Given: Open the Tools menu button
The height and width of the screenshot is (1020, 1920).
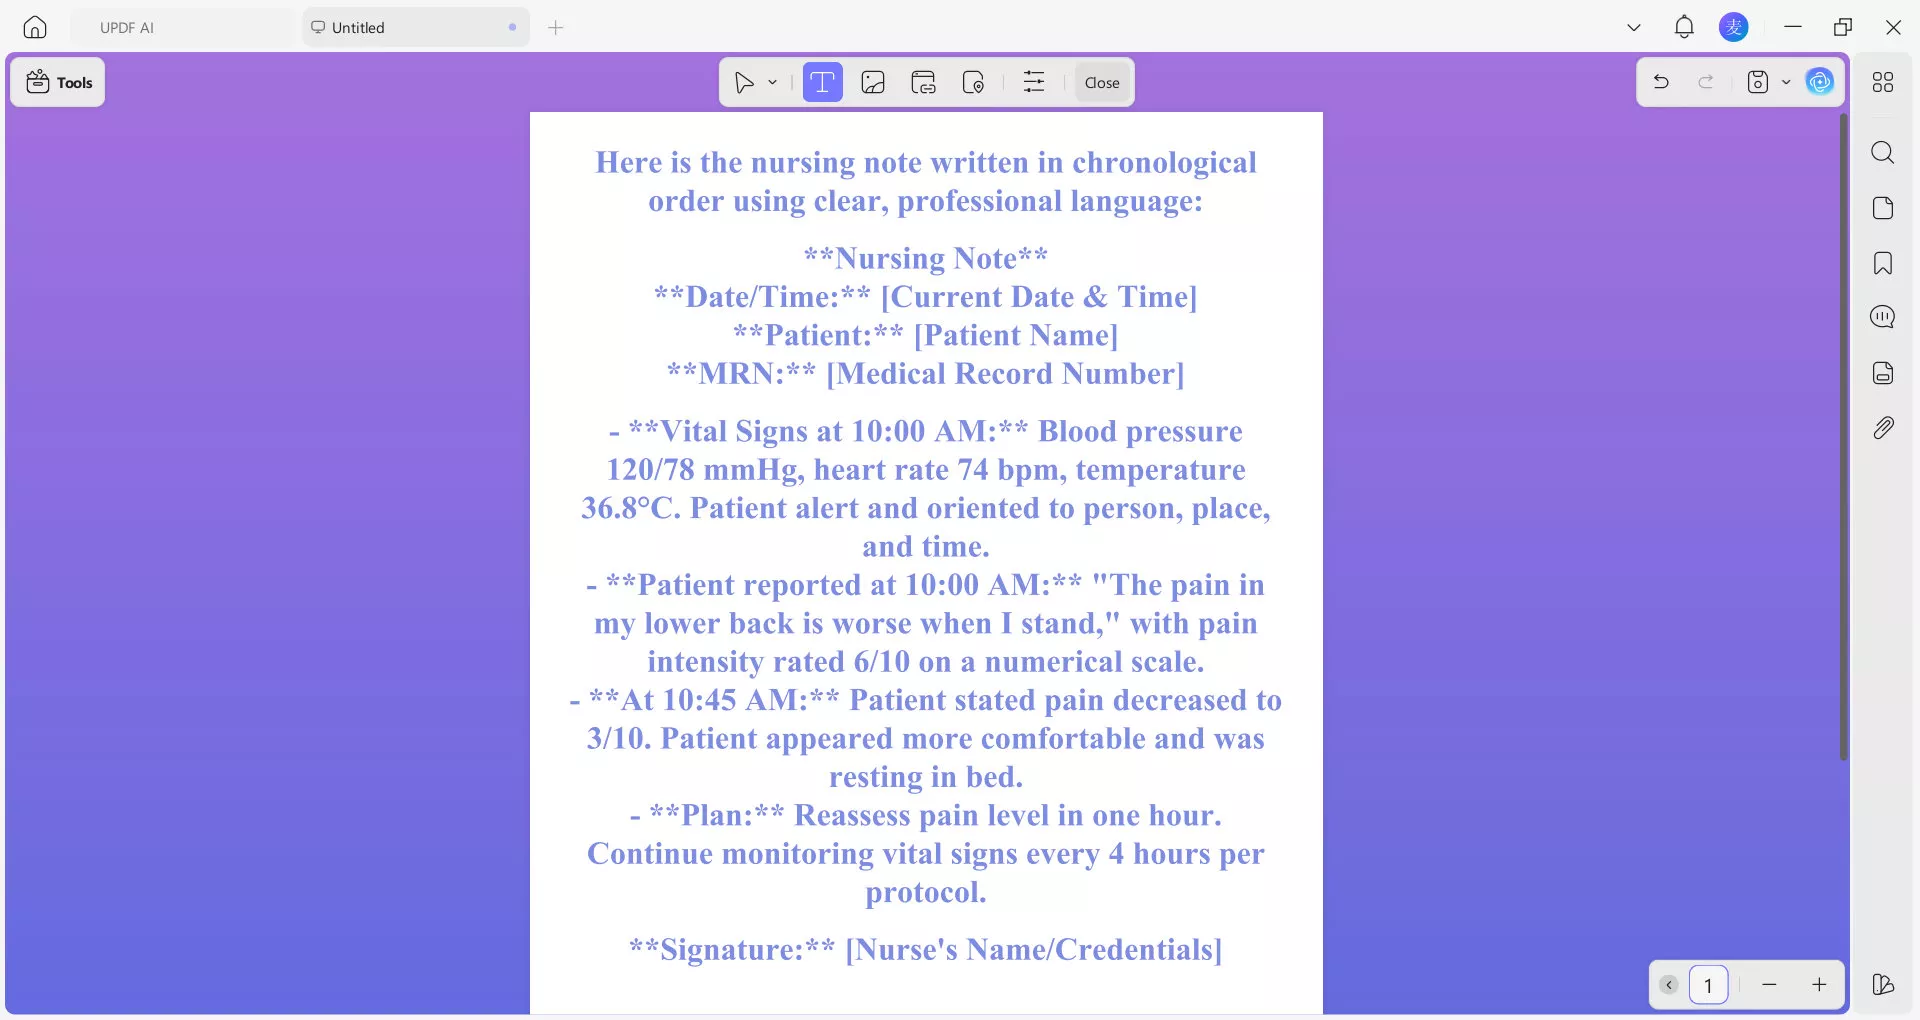Looking at the screenshot, I should point(57,82).
